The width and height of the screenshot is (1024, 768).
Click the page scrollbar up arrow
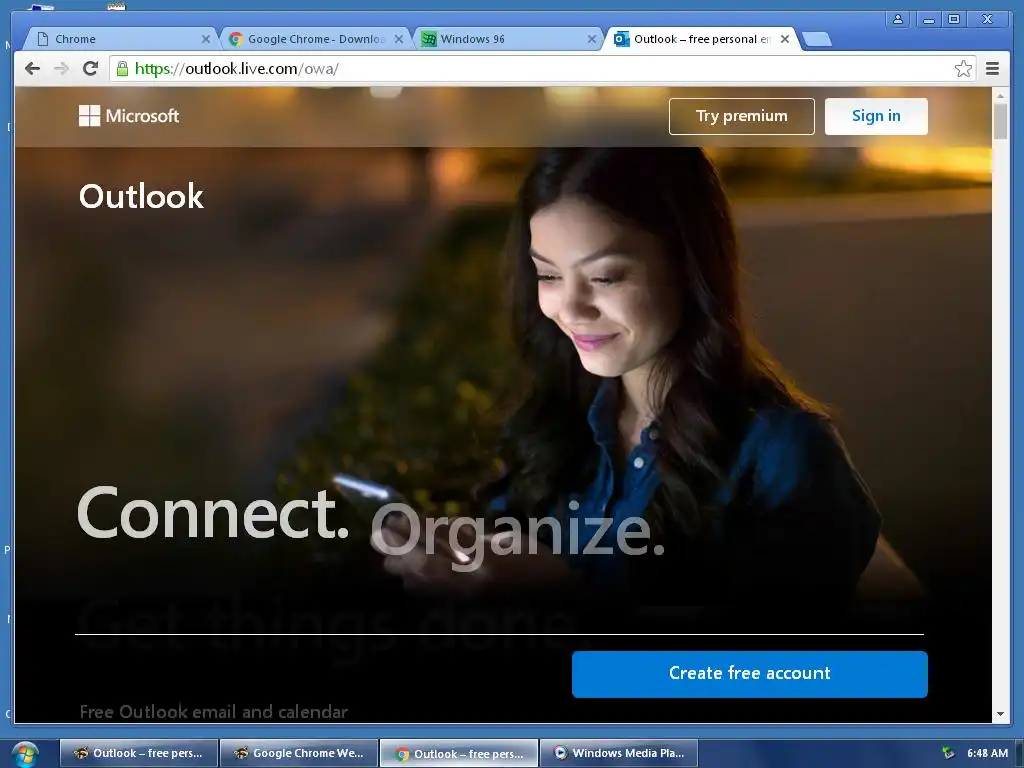click(x=1000, y=95)
